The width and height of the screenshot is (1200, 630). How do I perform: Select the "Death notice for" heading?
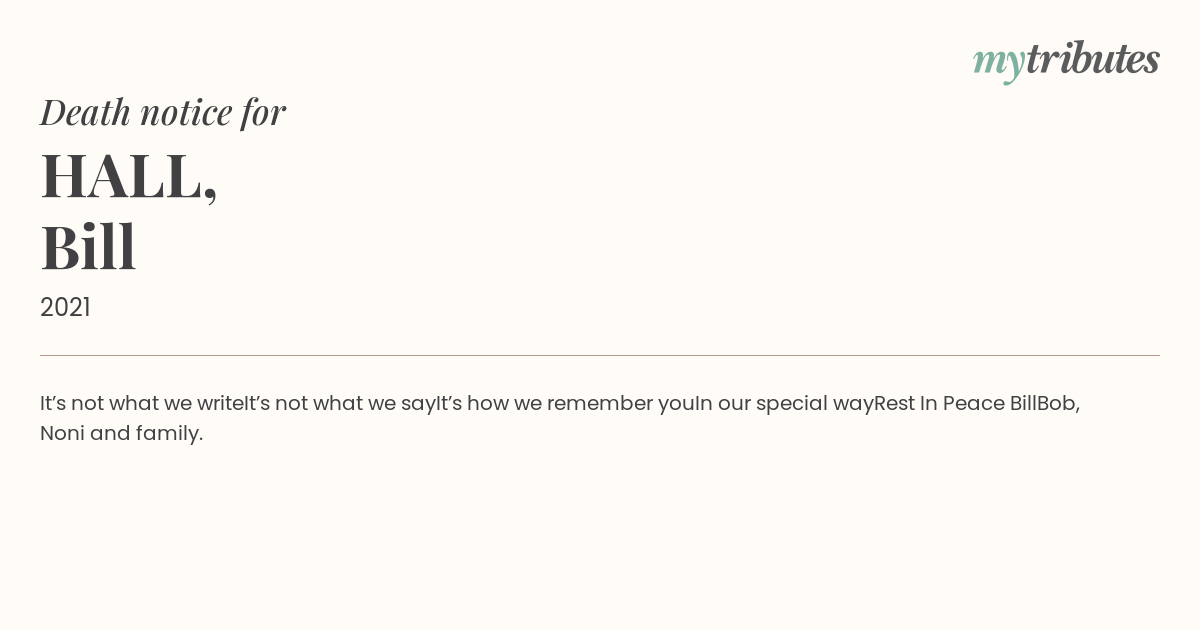[163, 112]
